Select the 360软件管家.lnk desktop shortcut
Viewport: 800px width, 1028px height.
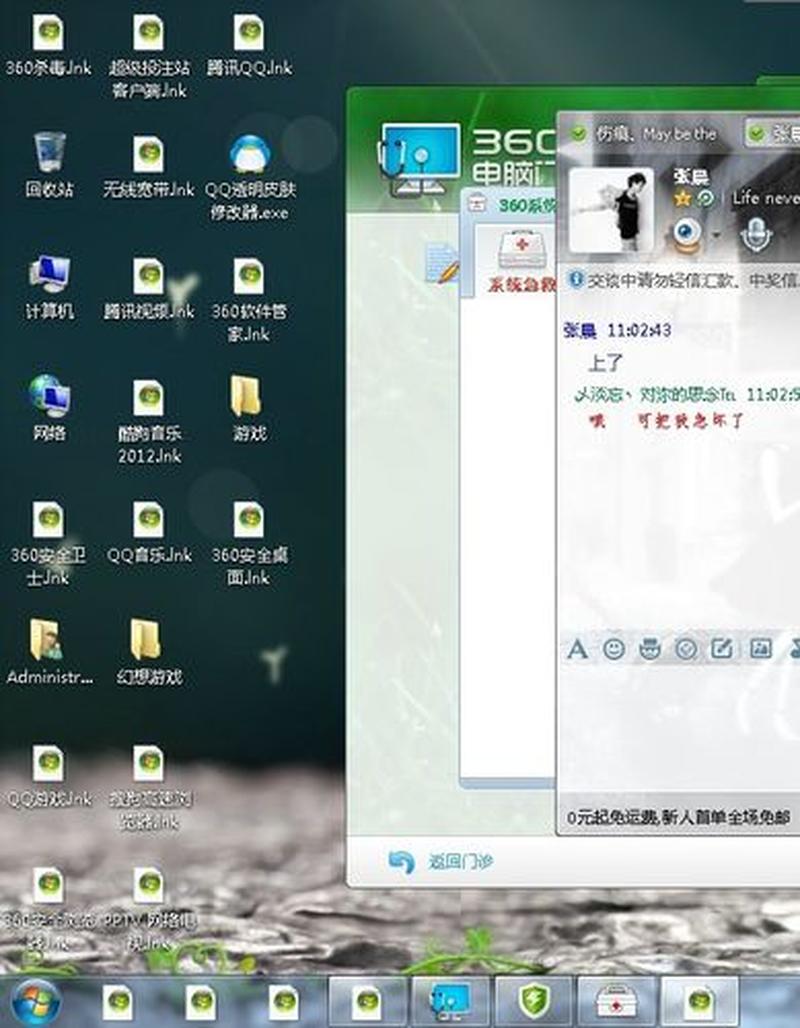pos(249,299)
